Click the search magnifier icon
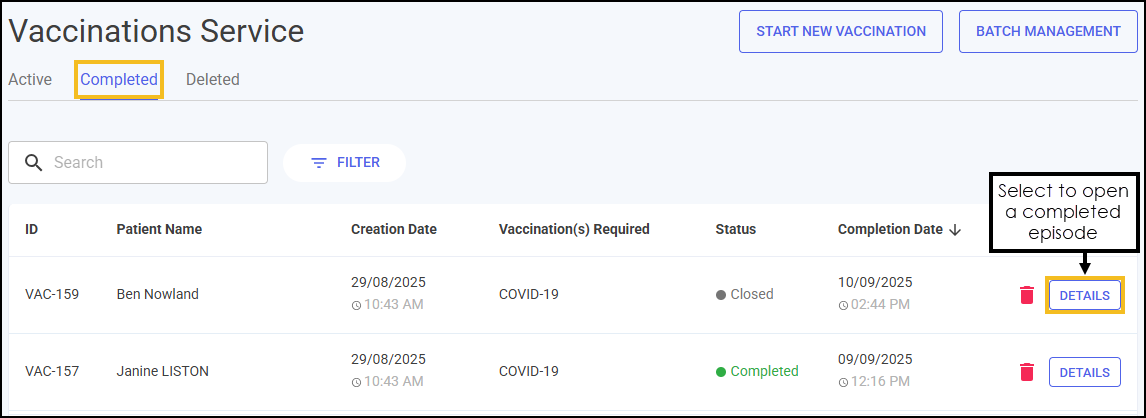 [34, 162]
